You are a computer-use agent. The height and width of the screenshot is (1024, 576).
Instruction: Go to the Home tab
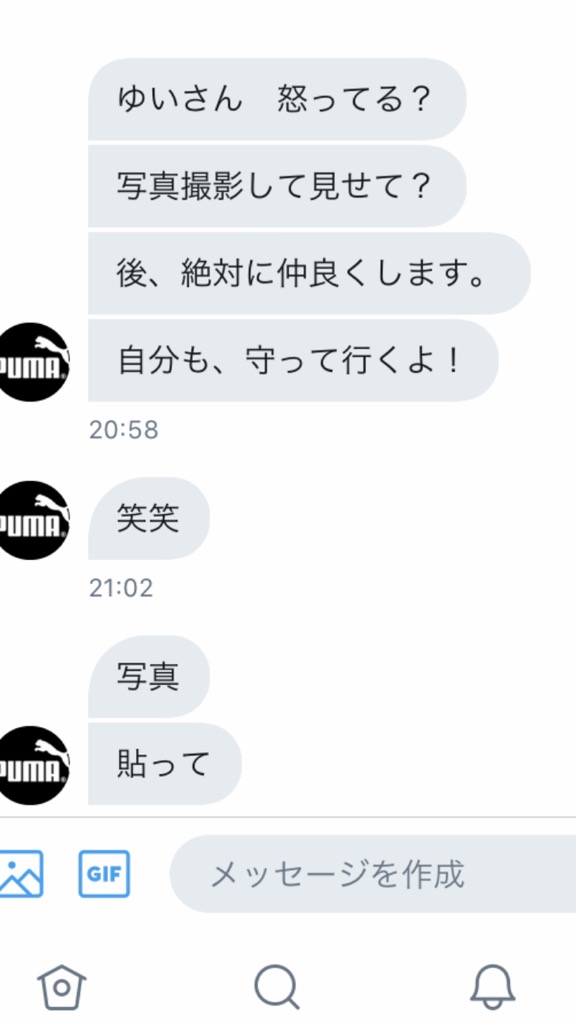(61, 987)
